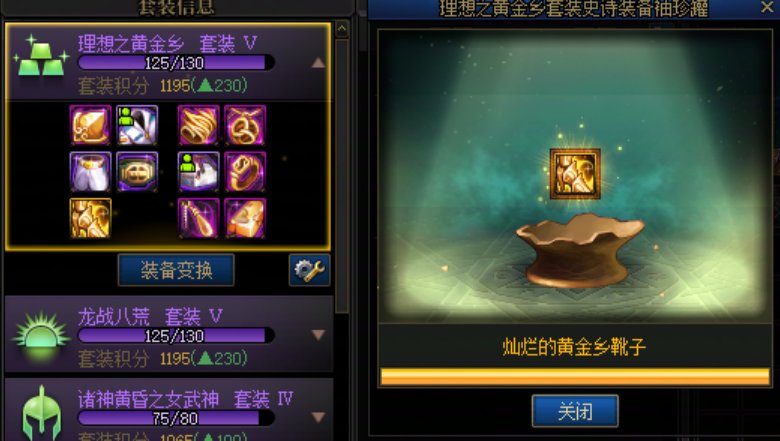Select the golden boots icon in set grid
This screenshot has height=441, width=780.
pos(91,218)
